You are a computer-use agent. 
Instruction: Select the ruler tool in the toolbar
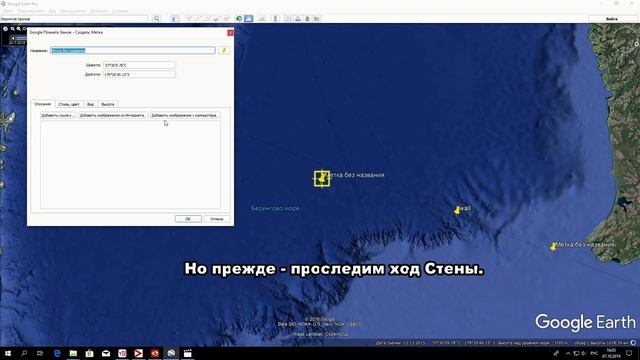click(276, 19)
